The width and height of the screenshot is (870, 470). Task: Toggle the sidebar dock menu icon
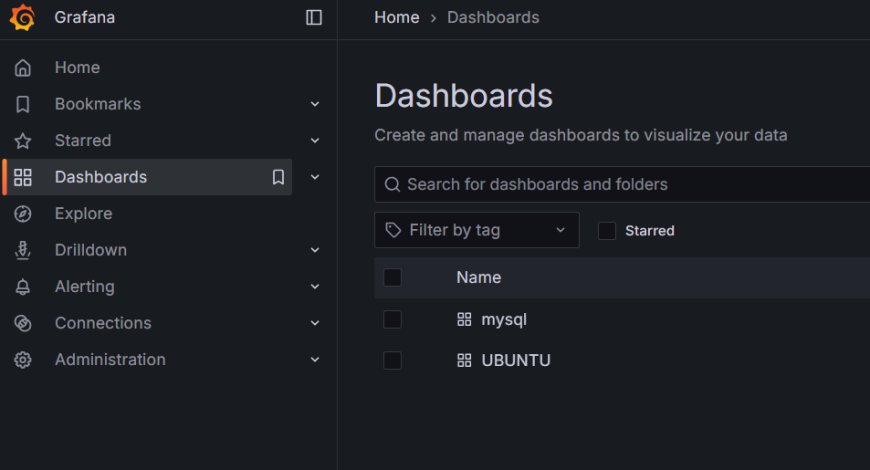point(314,17)
